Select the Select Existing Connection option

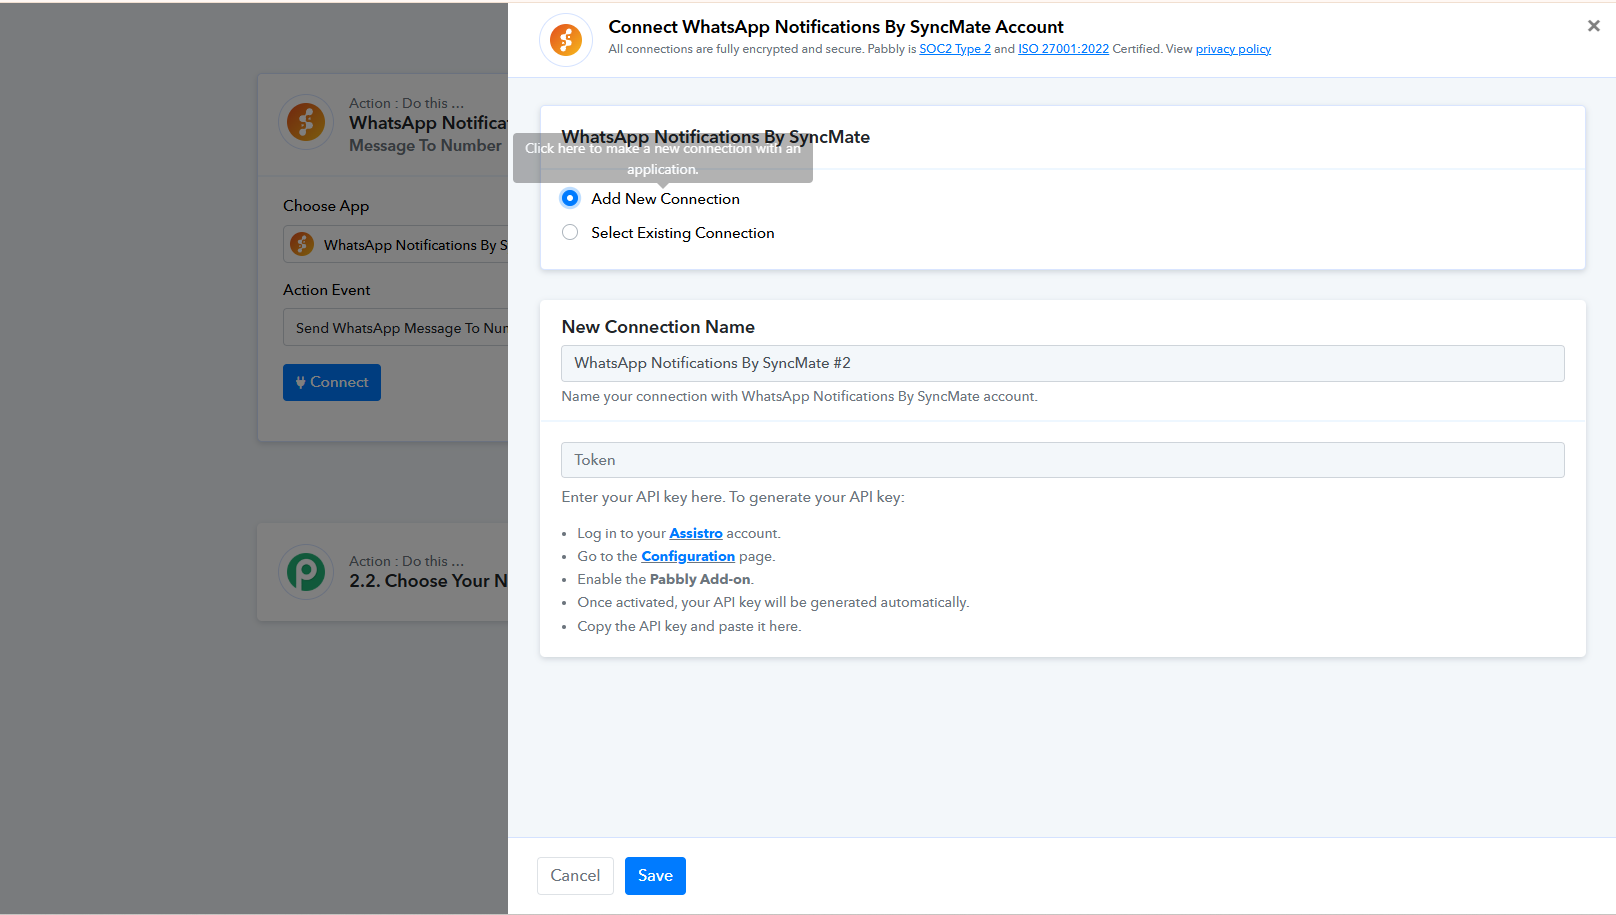(570, 232)
